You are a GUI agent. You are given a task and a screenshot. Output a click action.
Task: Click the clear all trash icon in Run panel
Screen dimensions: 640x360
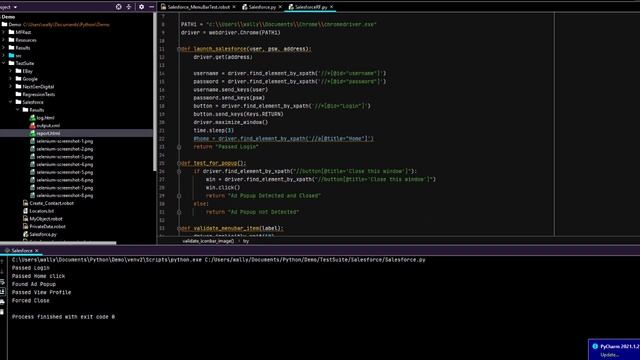[x=2, y=312]
